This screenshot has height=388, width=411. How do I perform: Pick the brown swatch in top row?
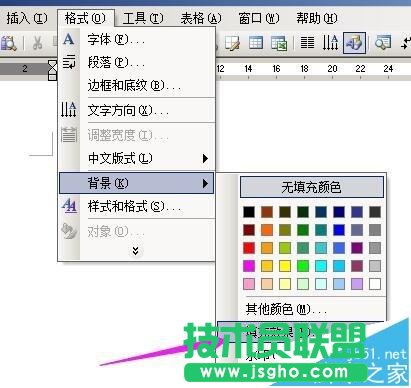coord(267,212)
